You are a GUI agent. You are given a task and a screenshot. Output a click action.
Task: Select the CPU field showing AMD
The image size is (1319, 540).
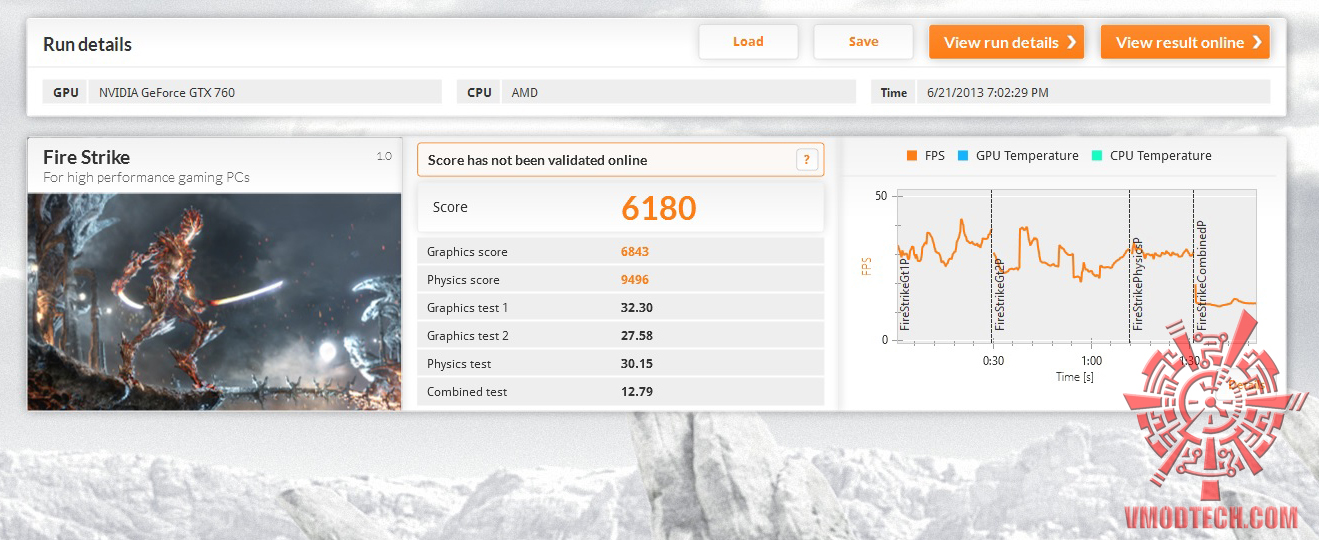679,92
